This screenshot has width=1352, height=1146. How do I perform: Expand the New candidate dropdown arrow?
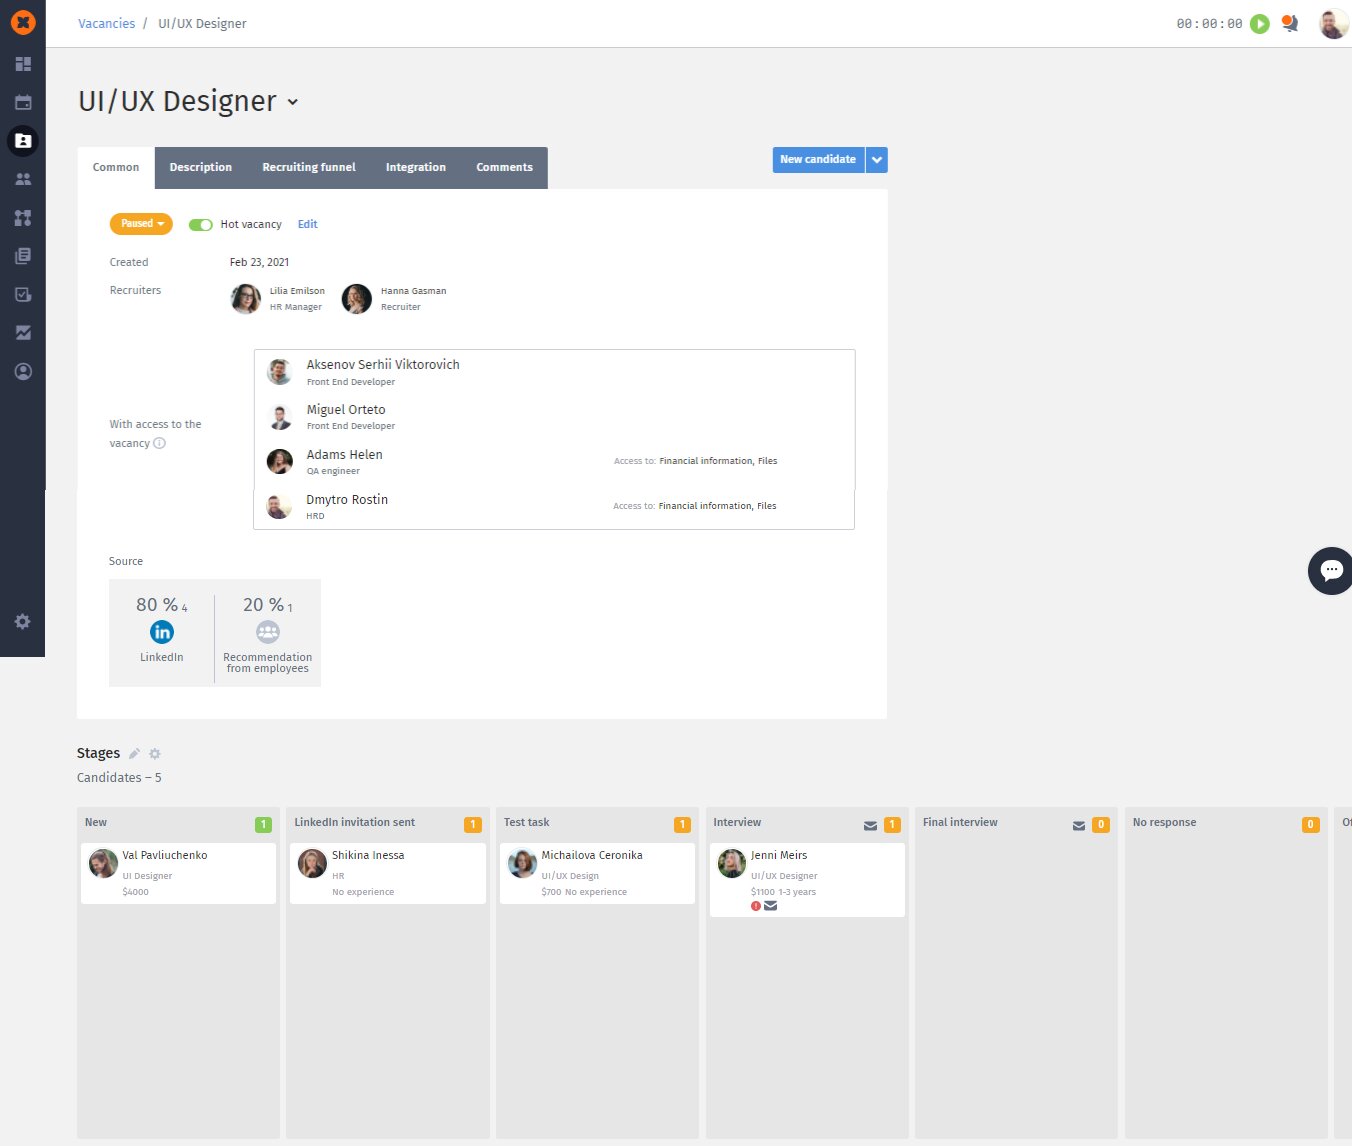(877, 160)
